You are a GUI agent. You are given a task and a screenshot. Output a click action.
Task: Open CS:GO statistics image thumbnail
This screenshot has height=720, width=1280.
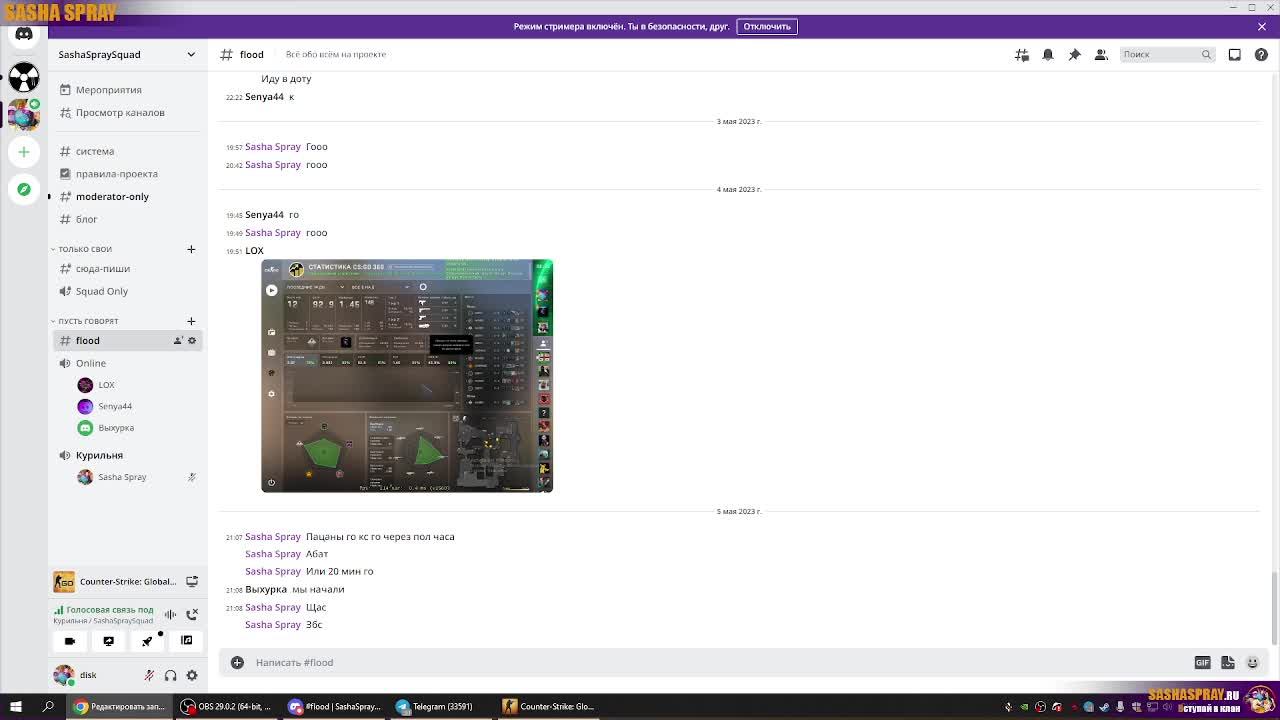407,376
